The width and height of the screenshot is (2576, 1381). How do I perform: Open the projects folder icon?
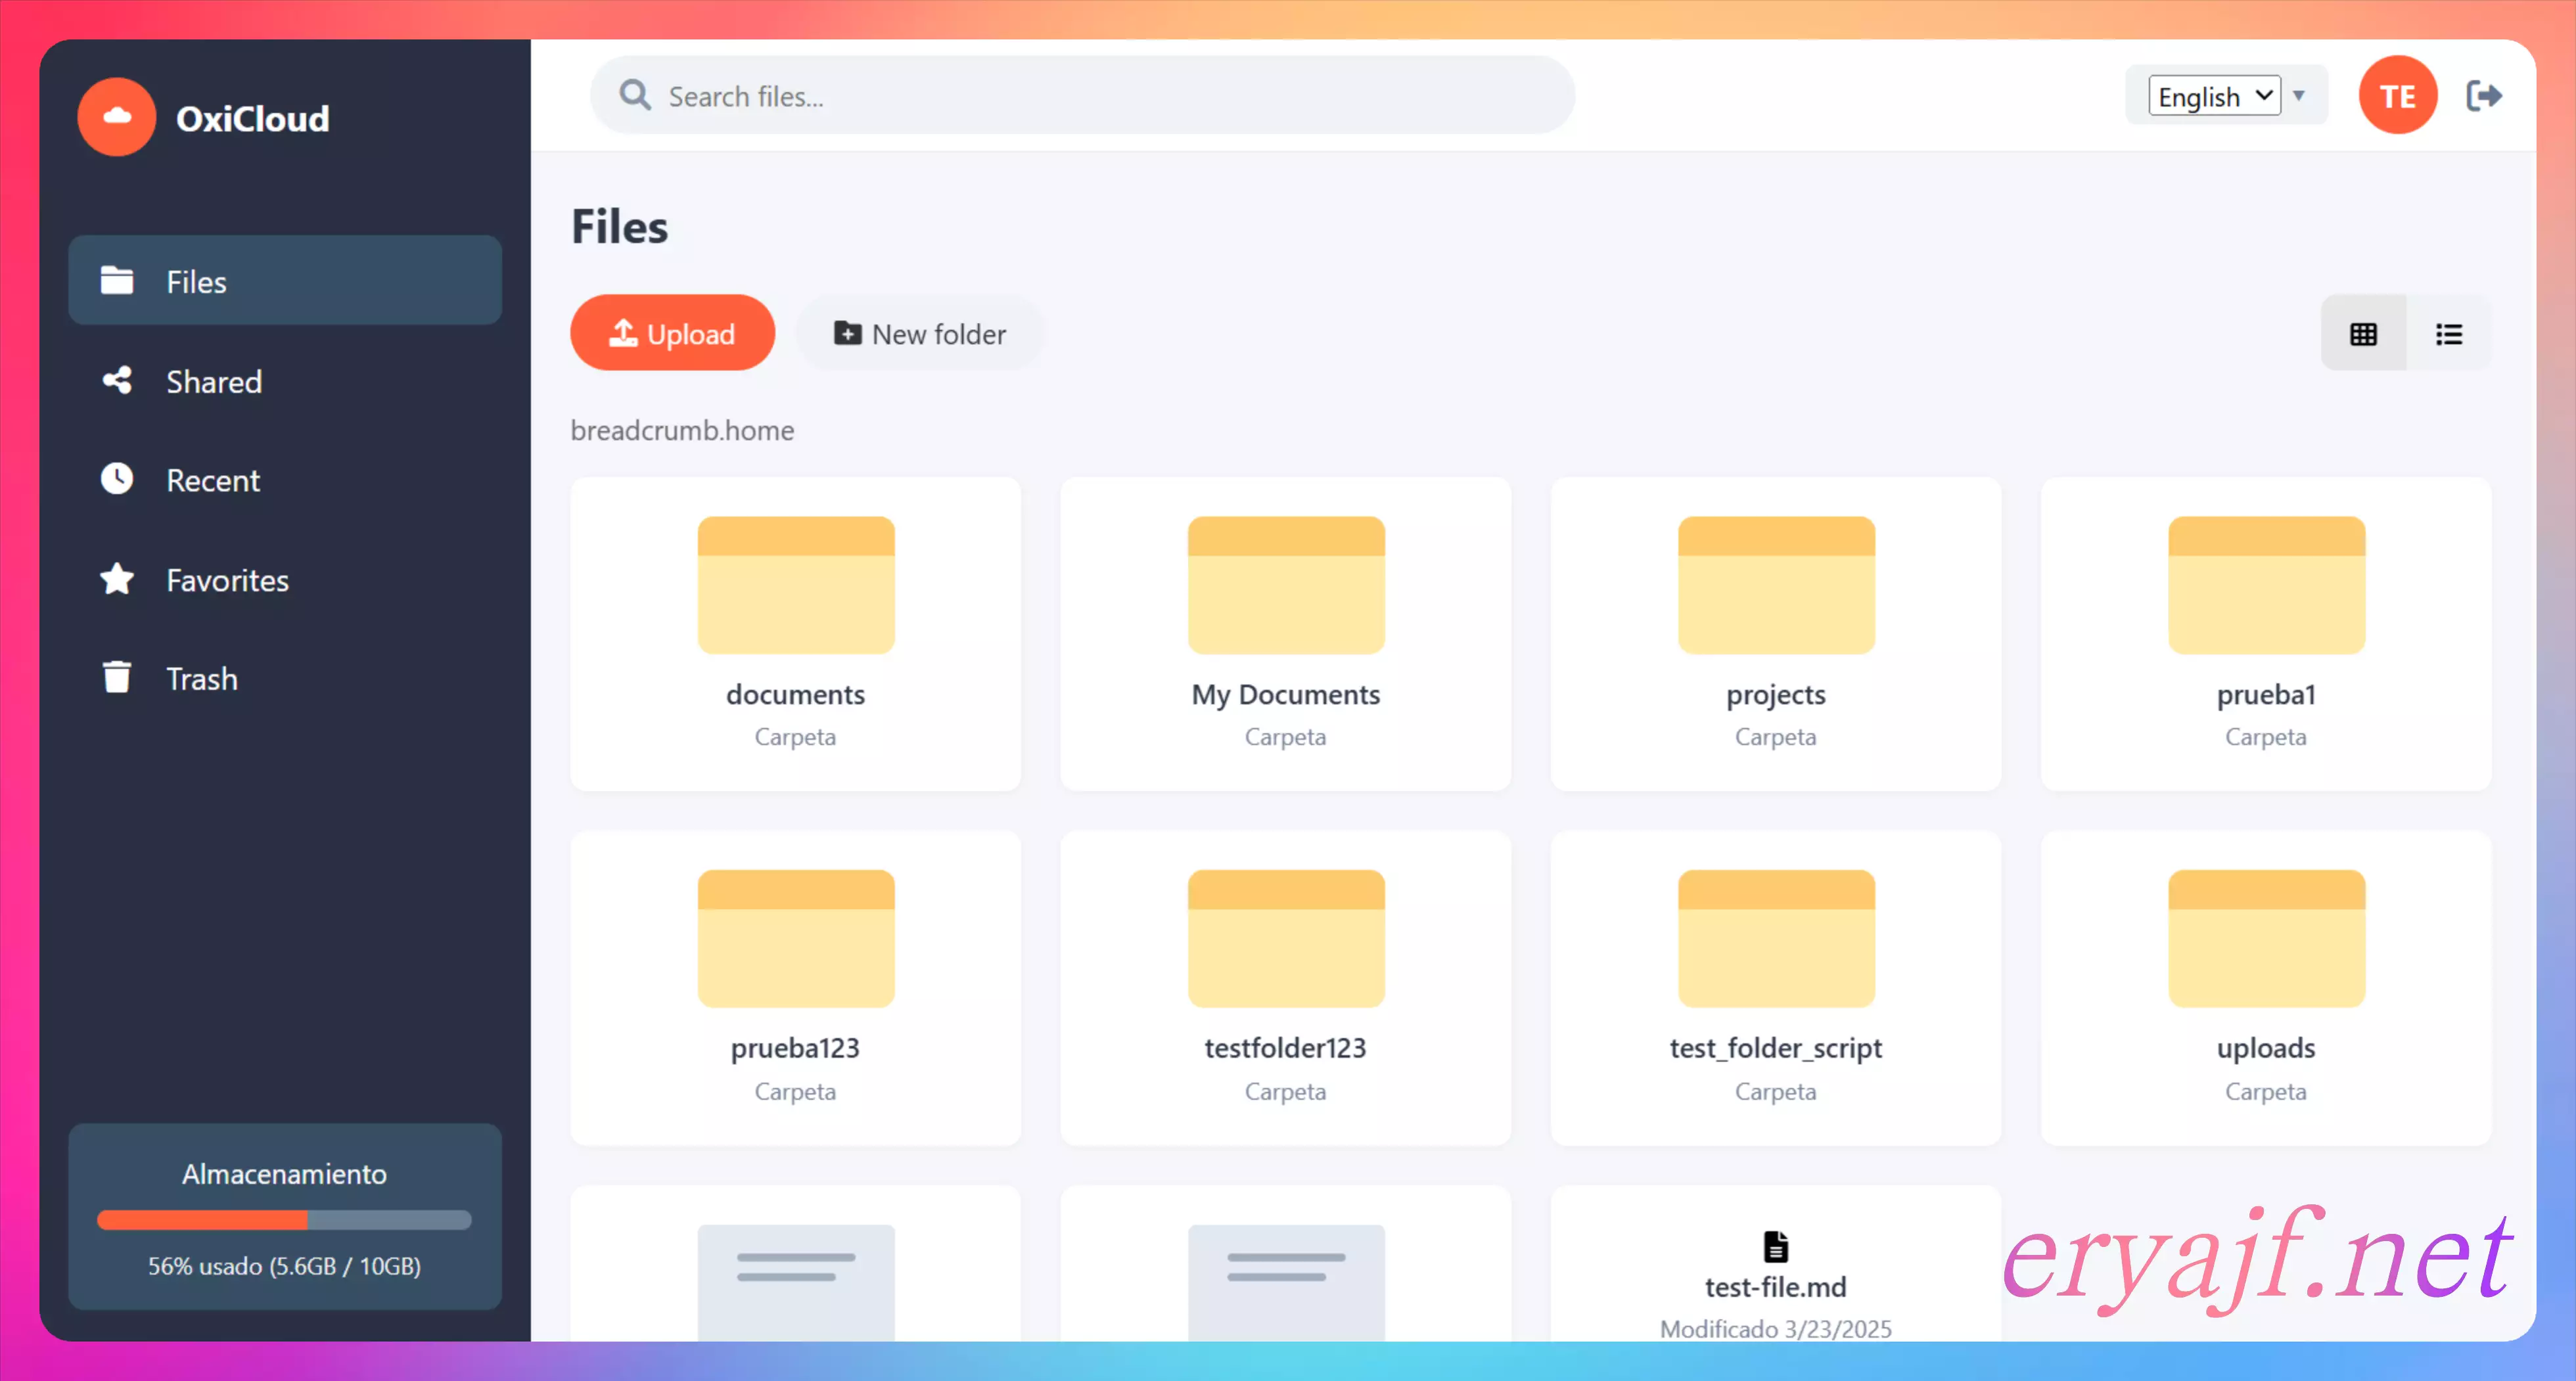[x=1776, y=585]
